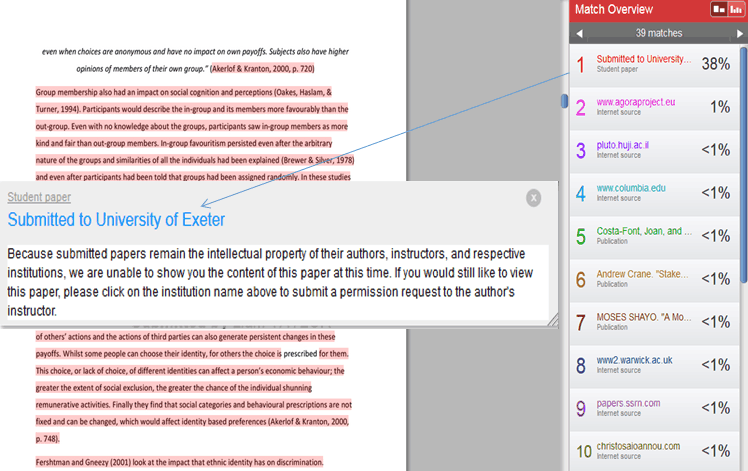Switch to Match Overview view icon
This screenshot has width=748, height=471.
click(x=717, y=9)
